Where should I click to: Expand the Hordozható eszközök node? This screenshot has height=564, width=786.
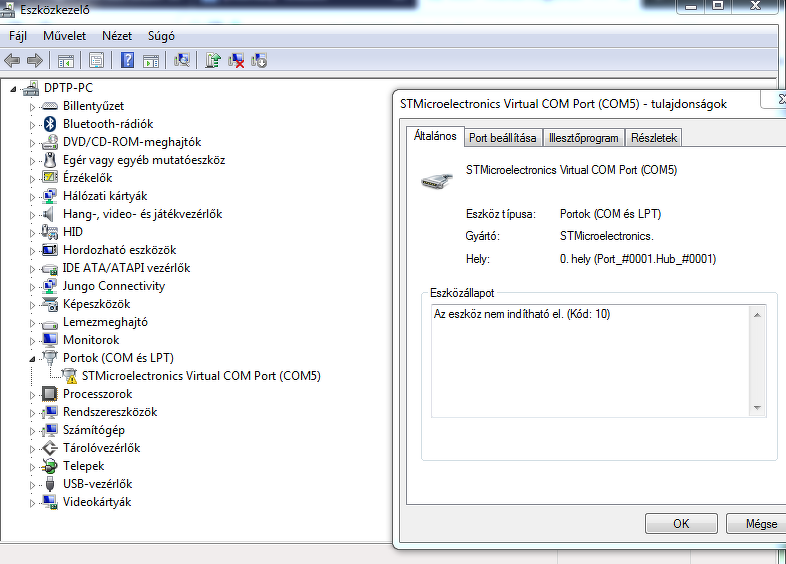pos(32,251)
